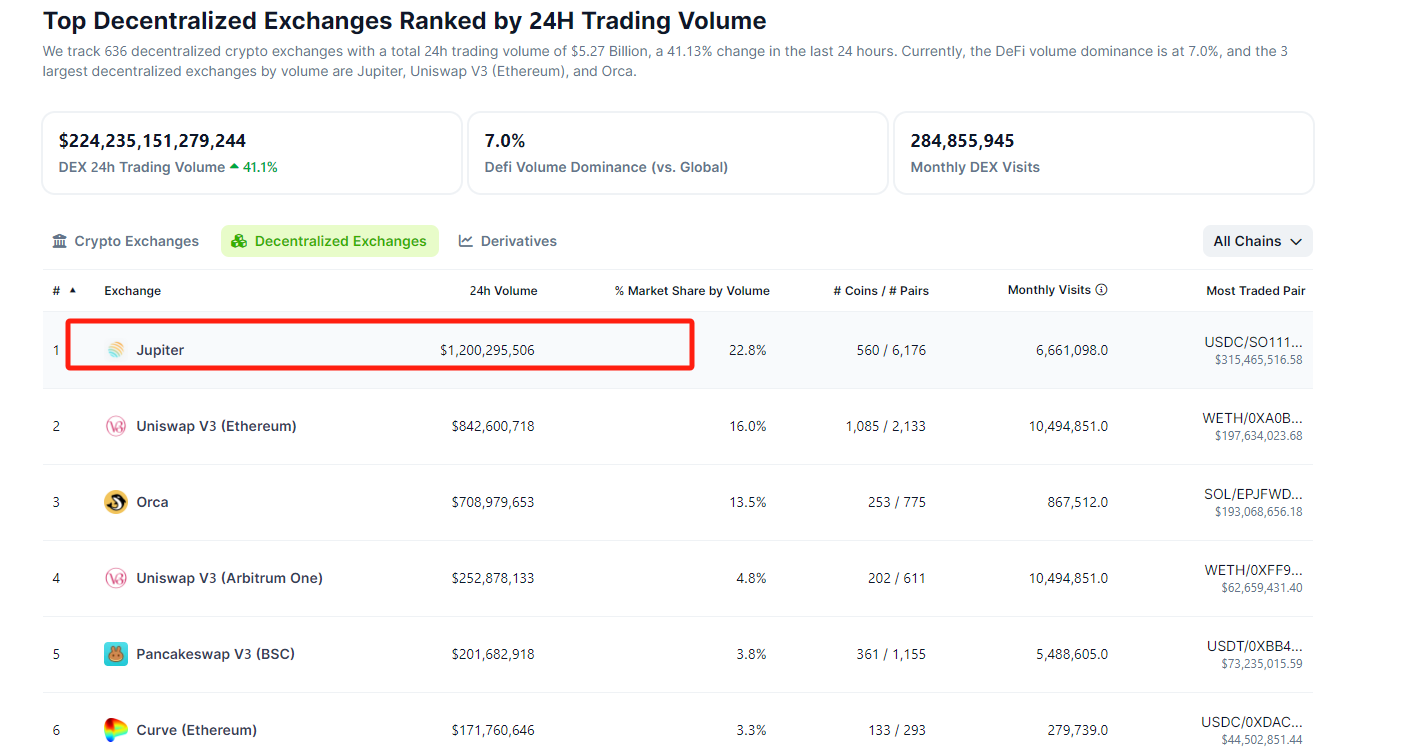Sort by # Coins / # Pairs header

pos(881,291)
